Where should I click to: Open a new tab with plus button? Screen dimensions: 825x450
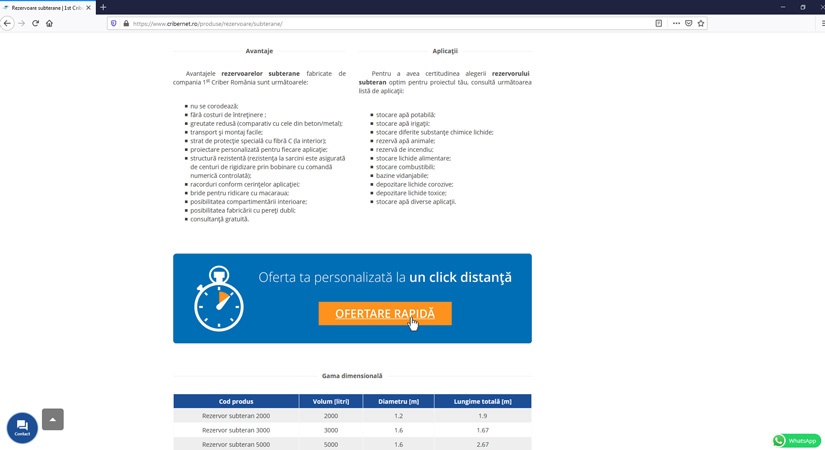coord(103,7)
